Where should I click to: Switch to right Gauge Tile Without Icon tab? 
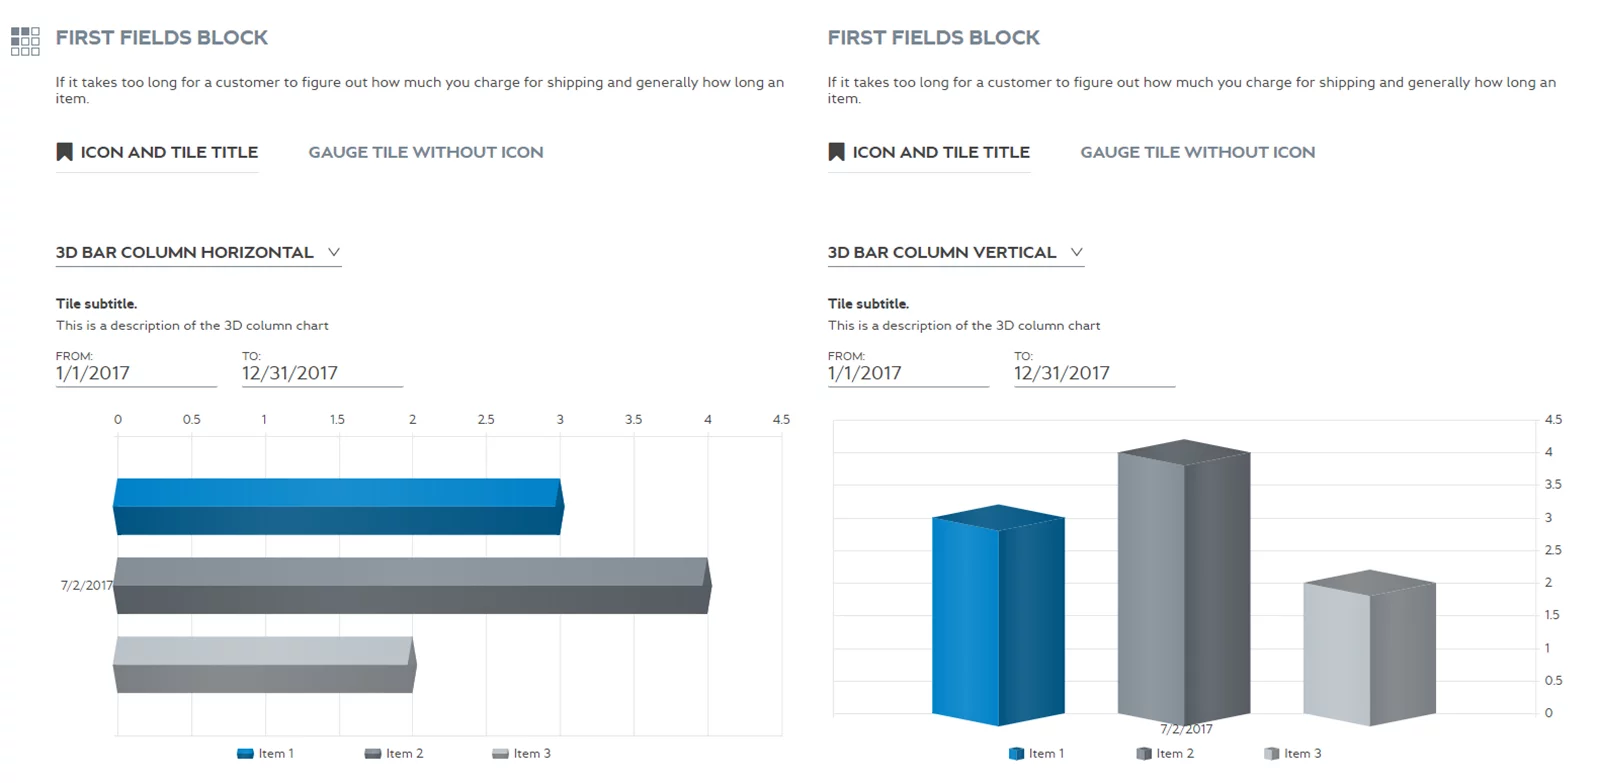click(x=1197, y=152)
